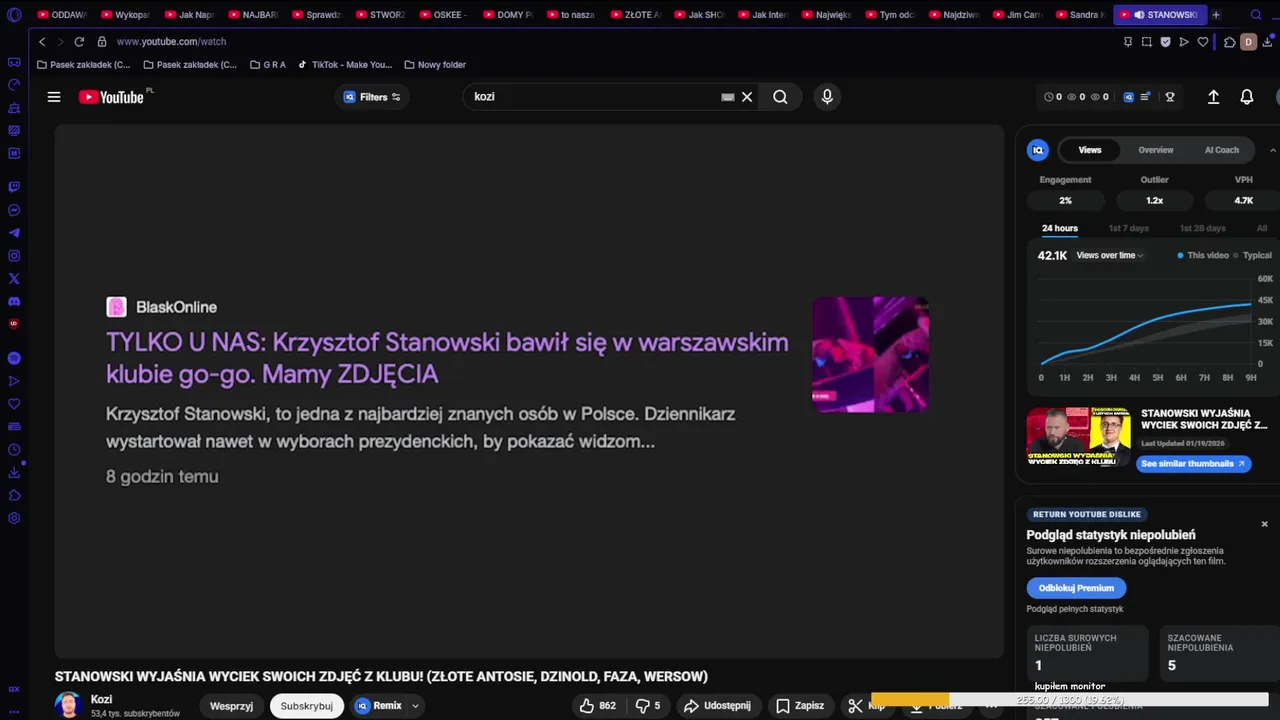Open See similar thumbnails link
This screenshot has height=720, width=1280.
(1193, 464)
